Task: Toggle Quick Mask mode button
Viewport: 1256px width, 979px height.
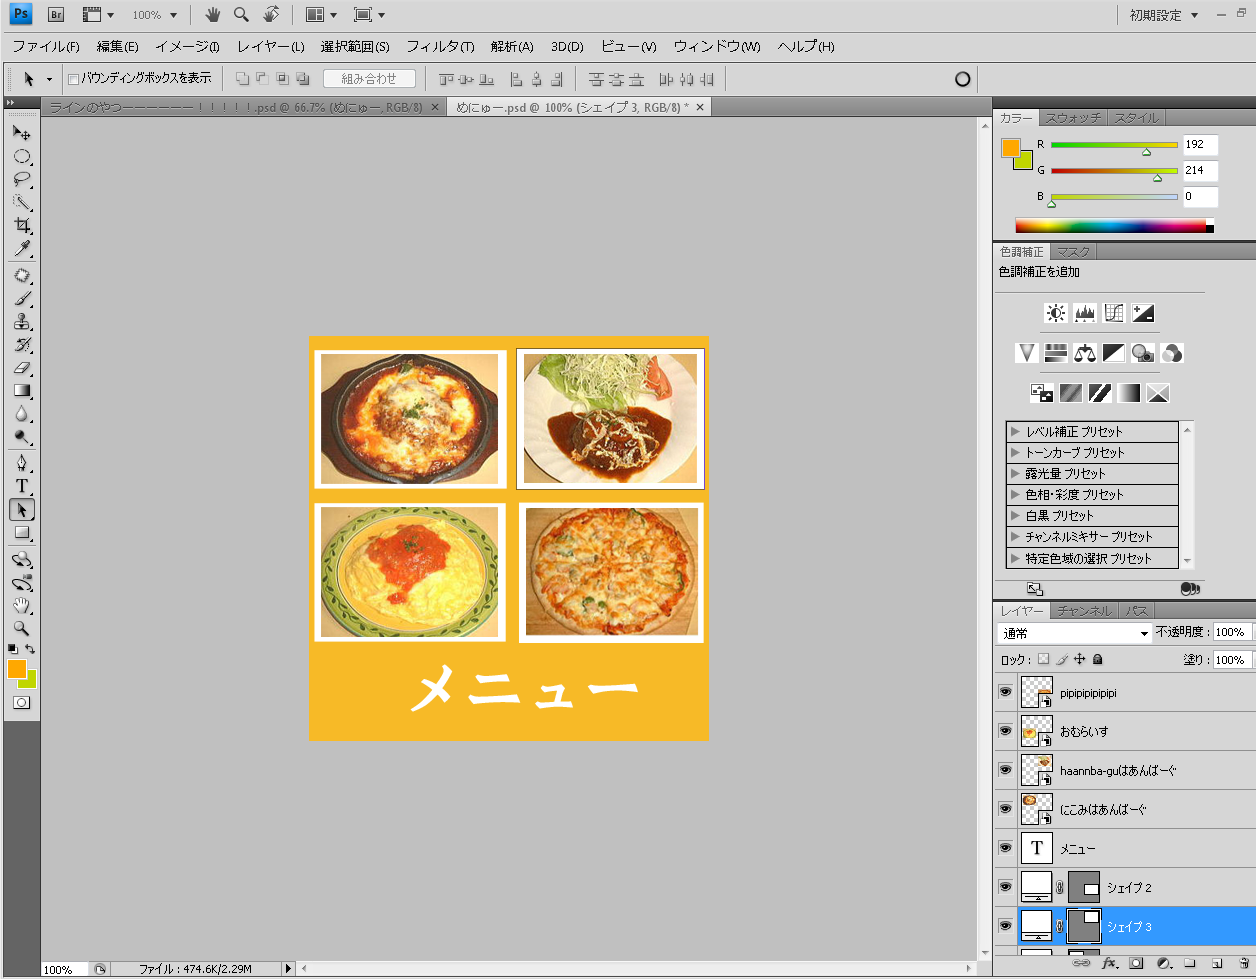Action: [x=22, y=703]
